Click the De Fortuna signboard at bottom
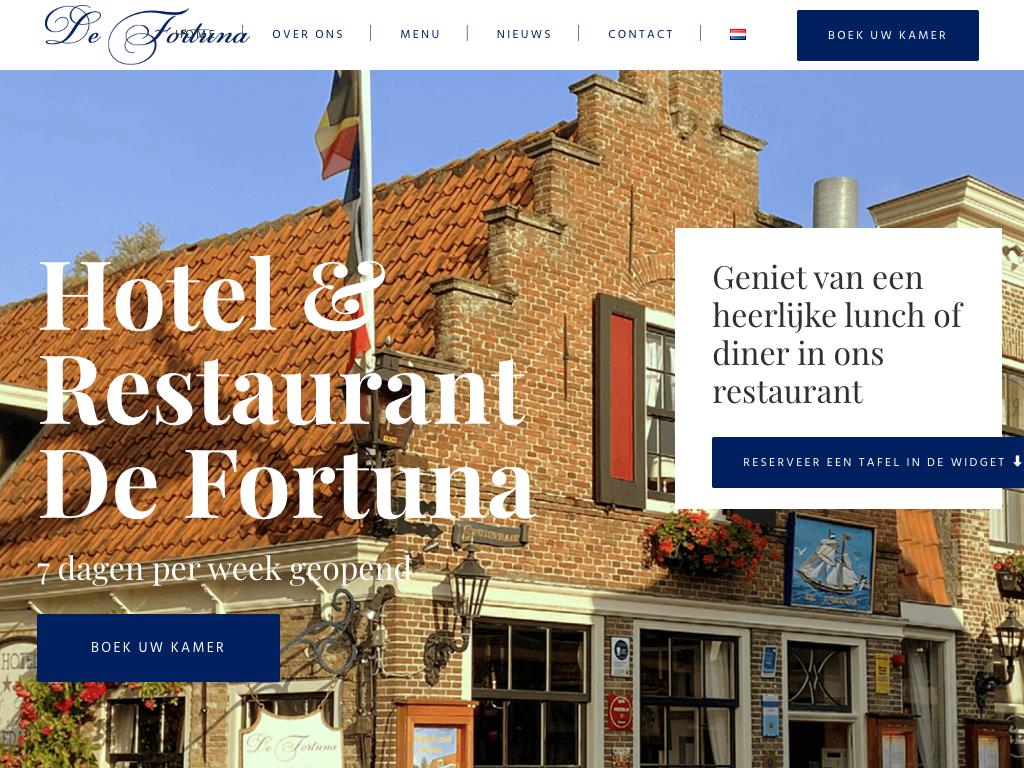The width and height of the screenshot is (1024, 768). (x=292, y=741)
